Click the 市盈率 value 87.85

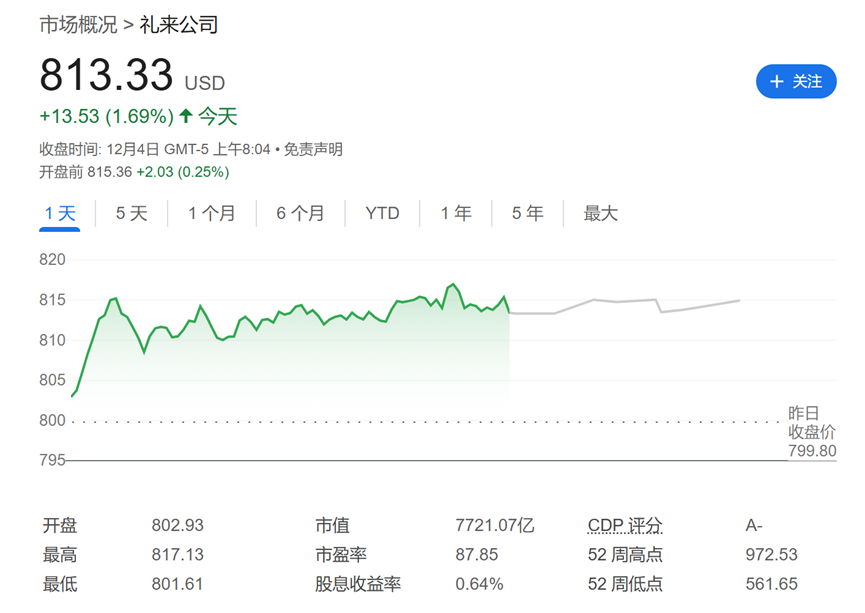click(477, 555)
